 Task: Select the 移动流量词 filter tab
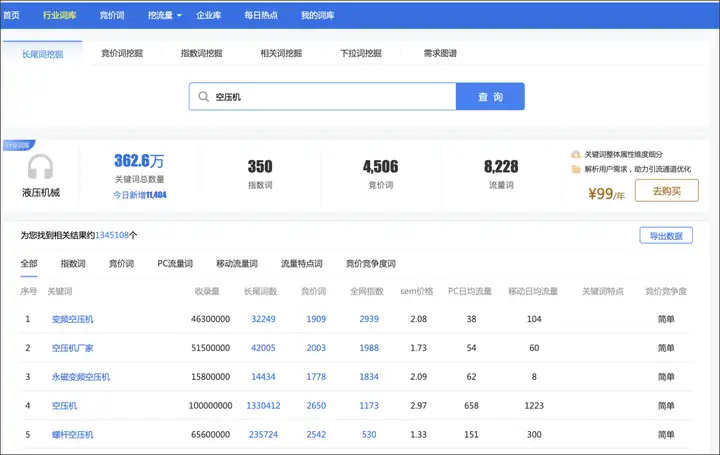[237, 264]
